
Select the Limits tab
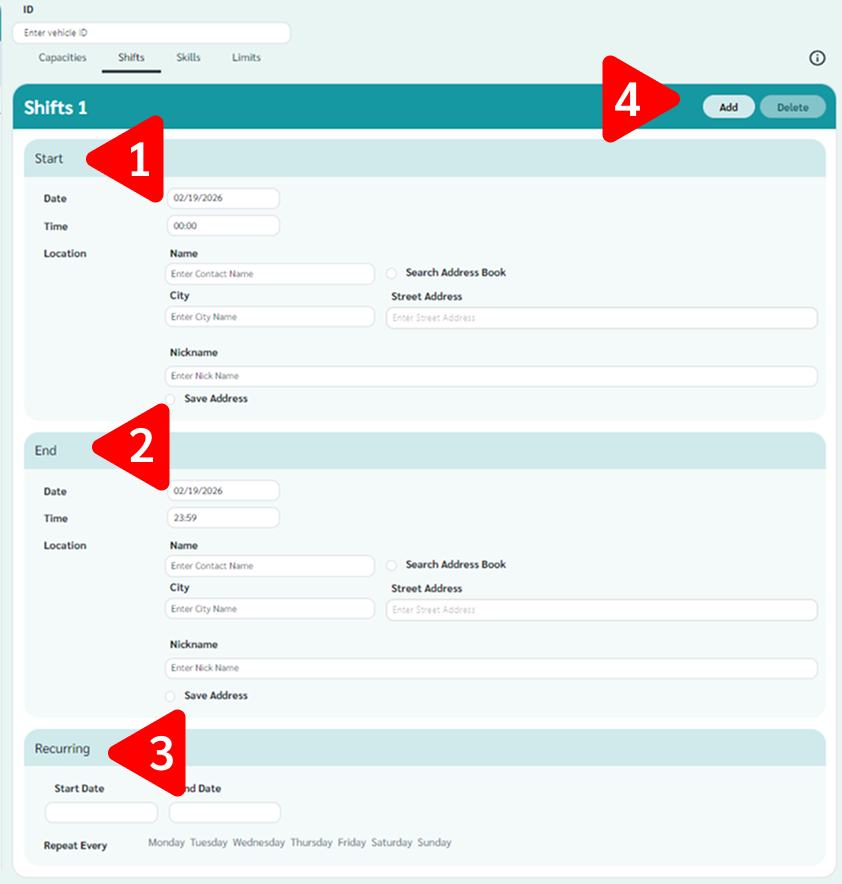pos(246,58)
